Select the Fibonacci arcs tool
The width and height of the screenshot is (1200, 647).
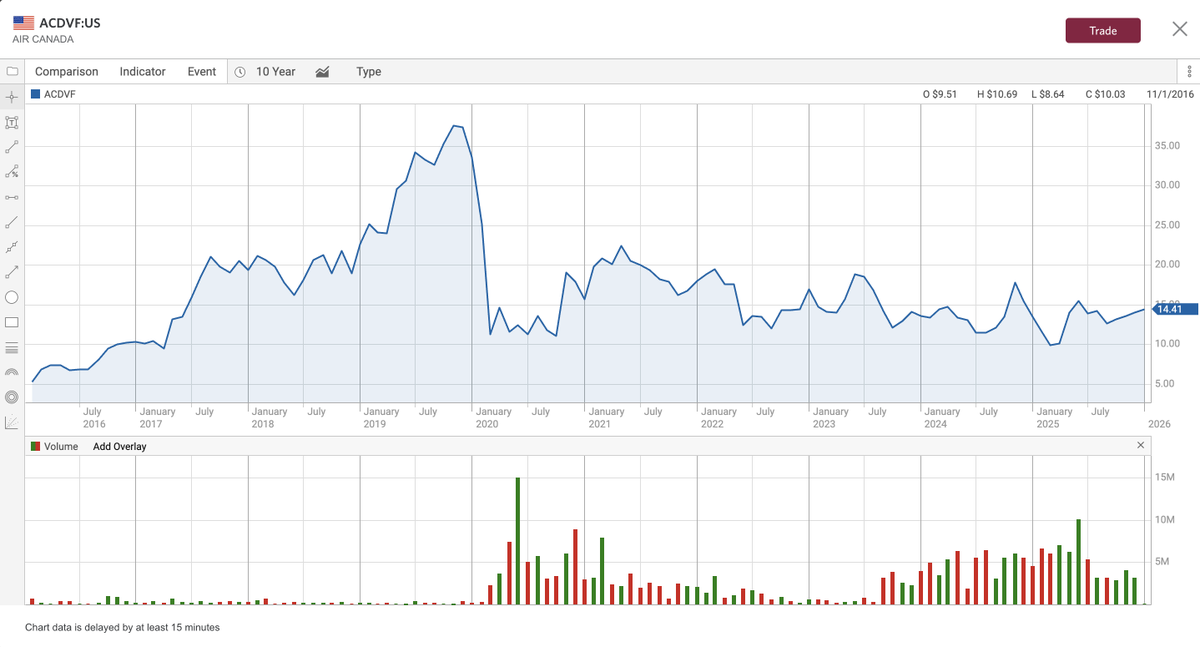point(12,372)
